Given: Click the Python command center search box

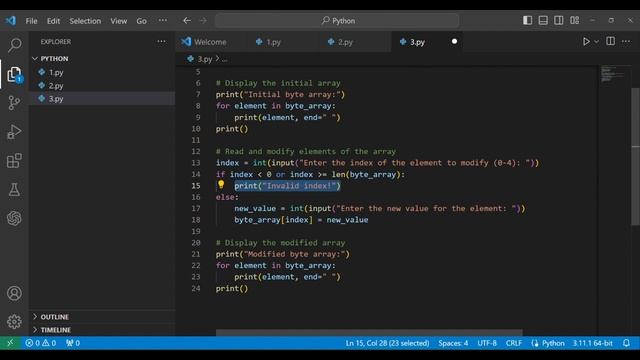Looking at the screenshot, I should [338, 20].
